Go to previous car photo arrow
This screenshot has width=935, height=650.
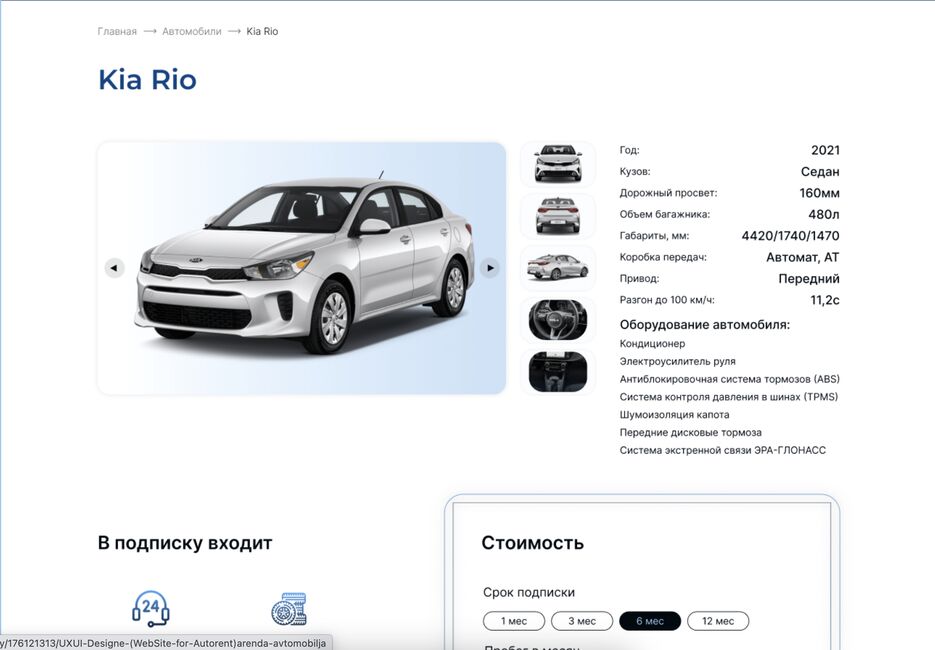click(x=114, y=268)
